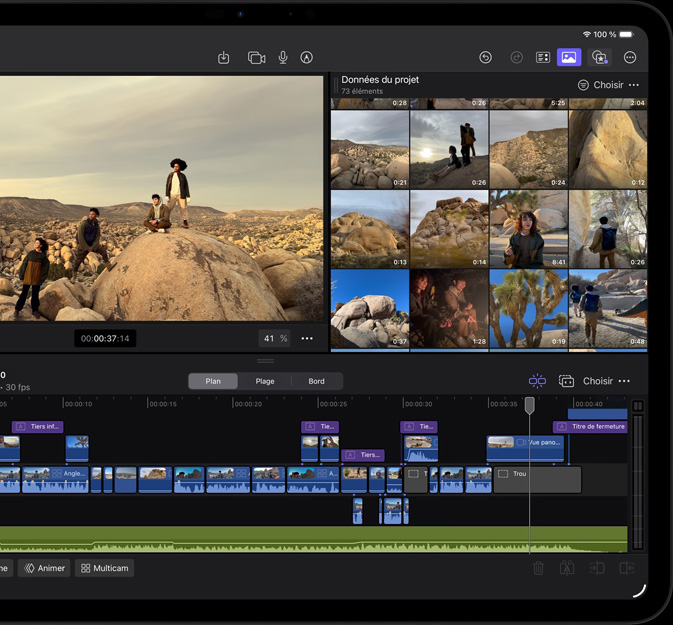673x625 pixels.
Task: Click the timeline playhead handle
Action: pos(530,405)
